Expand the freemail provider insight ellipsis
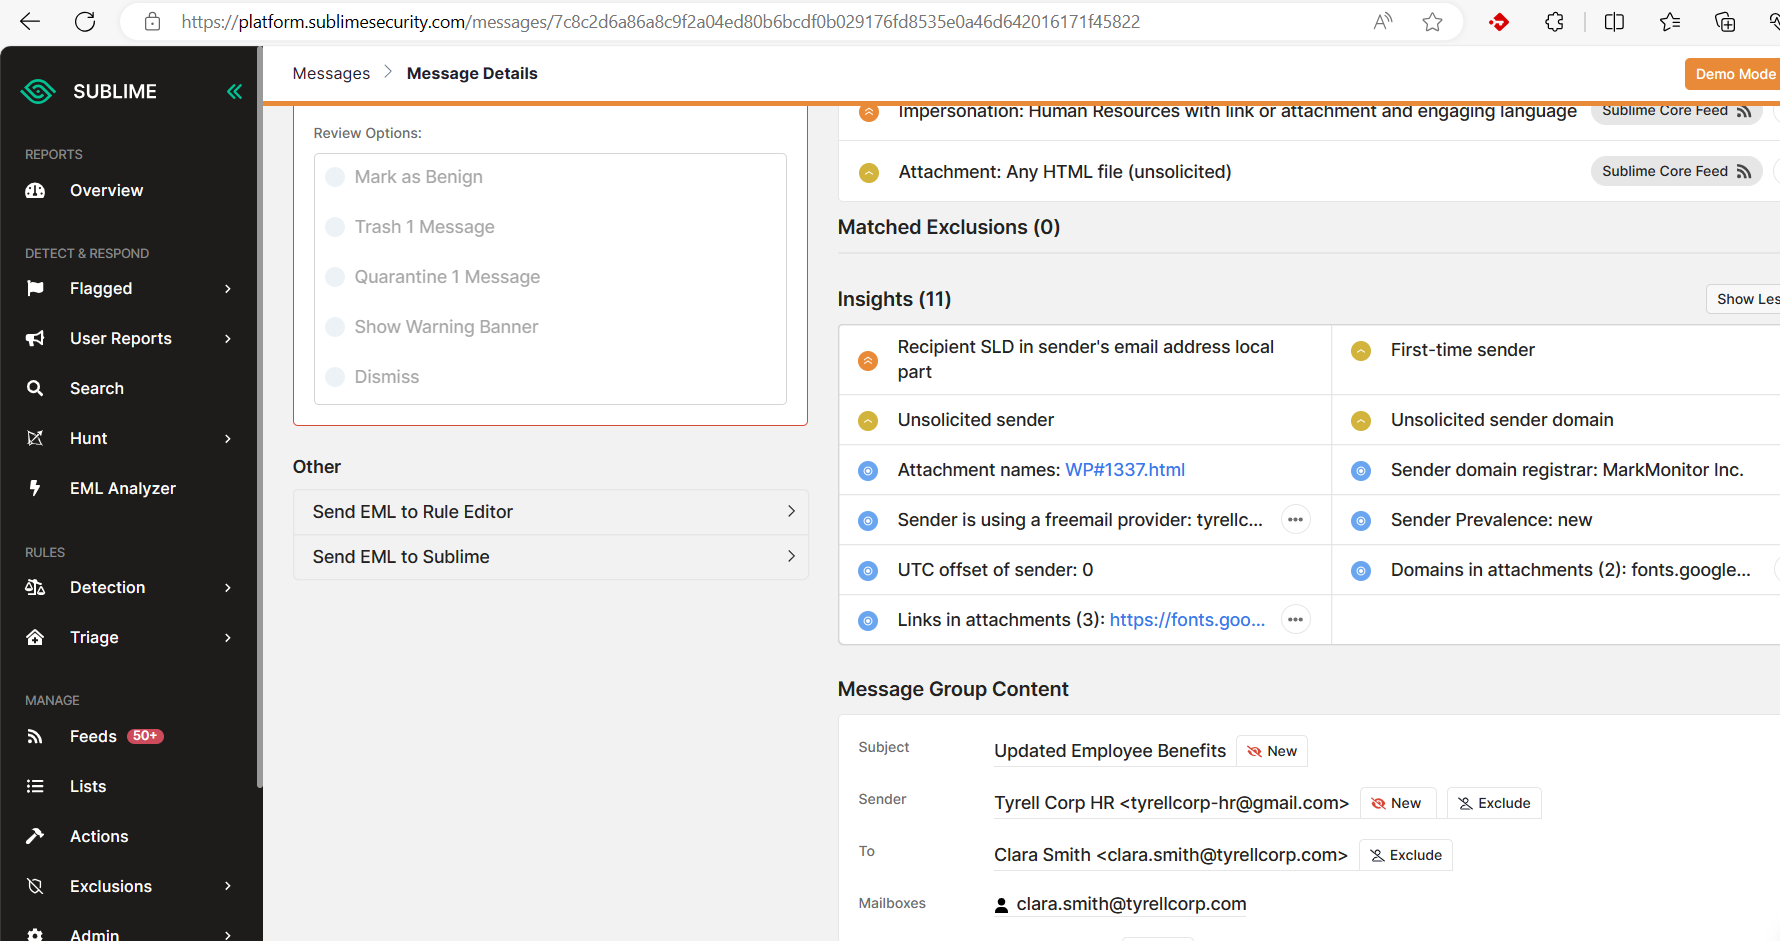This screenshot has width=1780, height=941. [1295, 520]
